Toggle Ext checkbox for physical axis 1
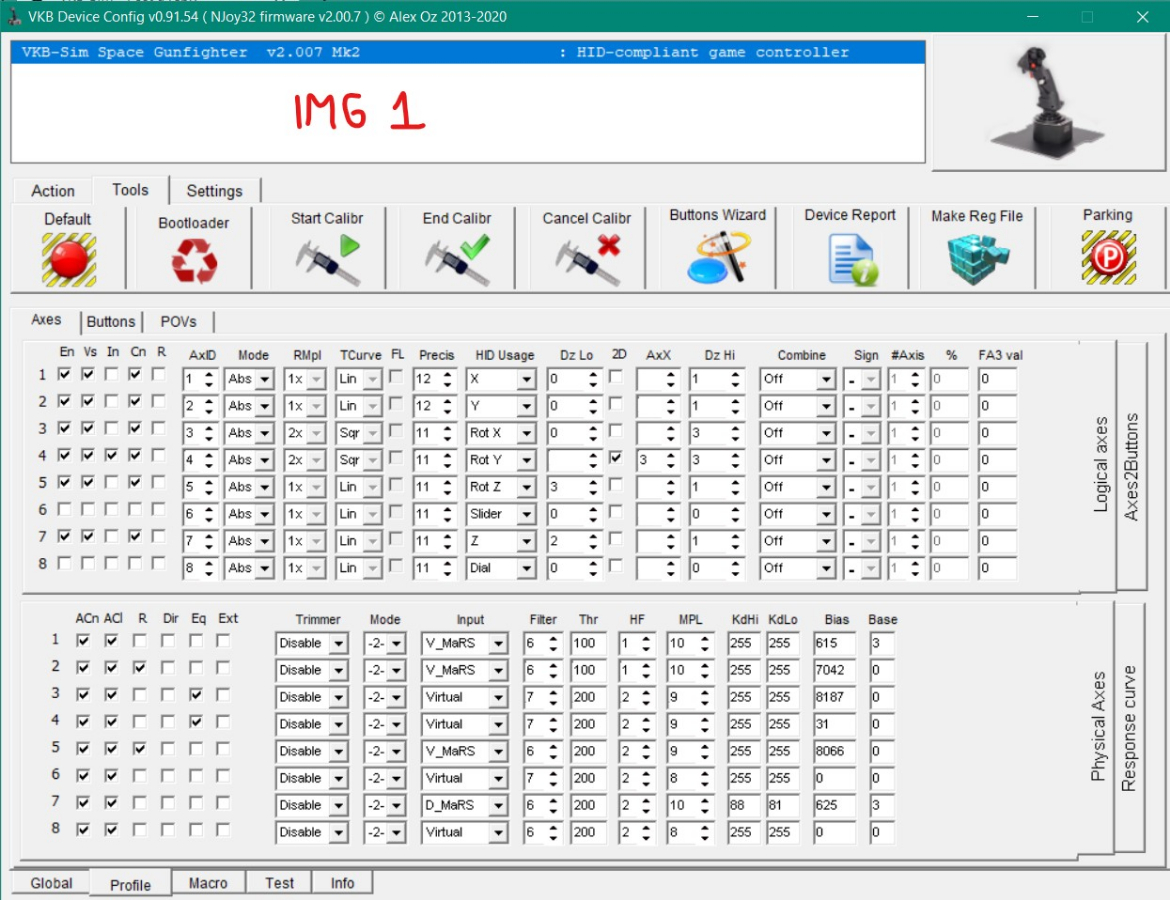The height and width of the screenshot is (900, 1170). (x=223, y=640)
